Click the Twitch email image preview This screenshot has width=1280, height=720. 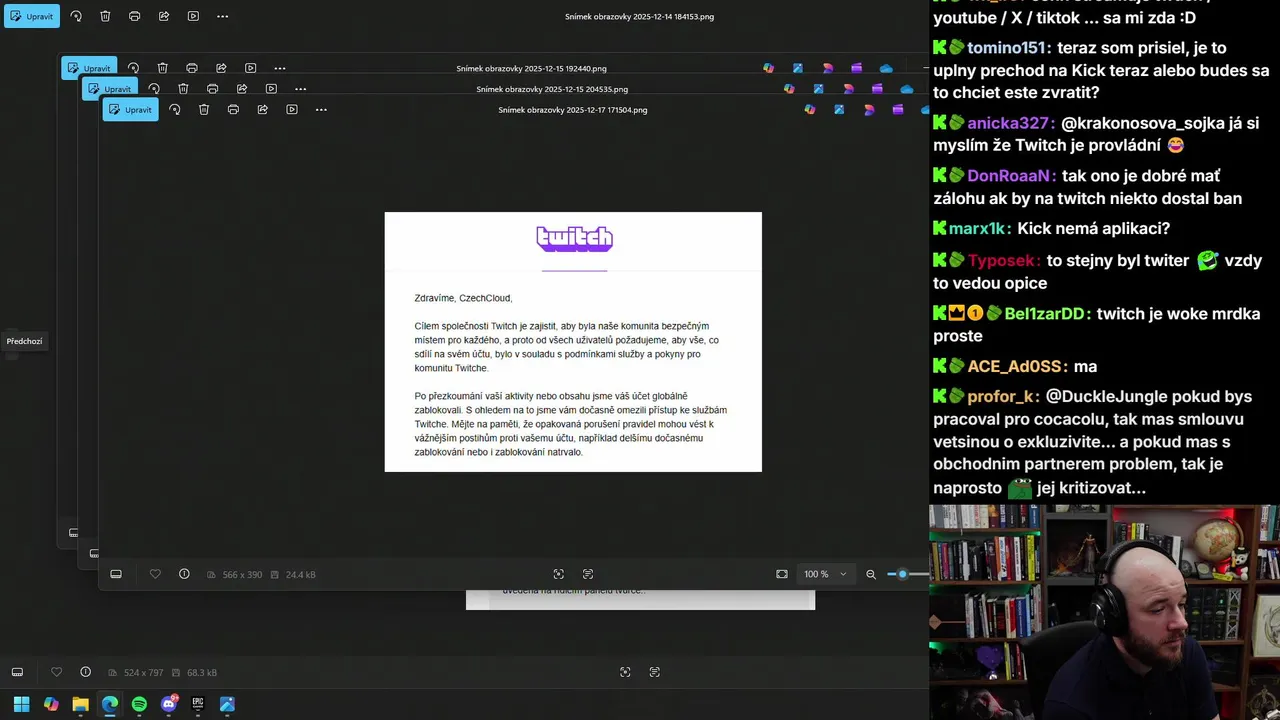(573, 342)
